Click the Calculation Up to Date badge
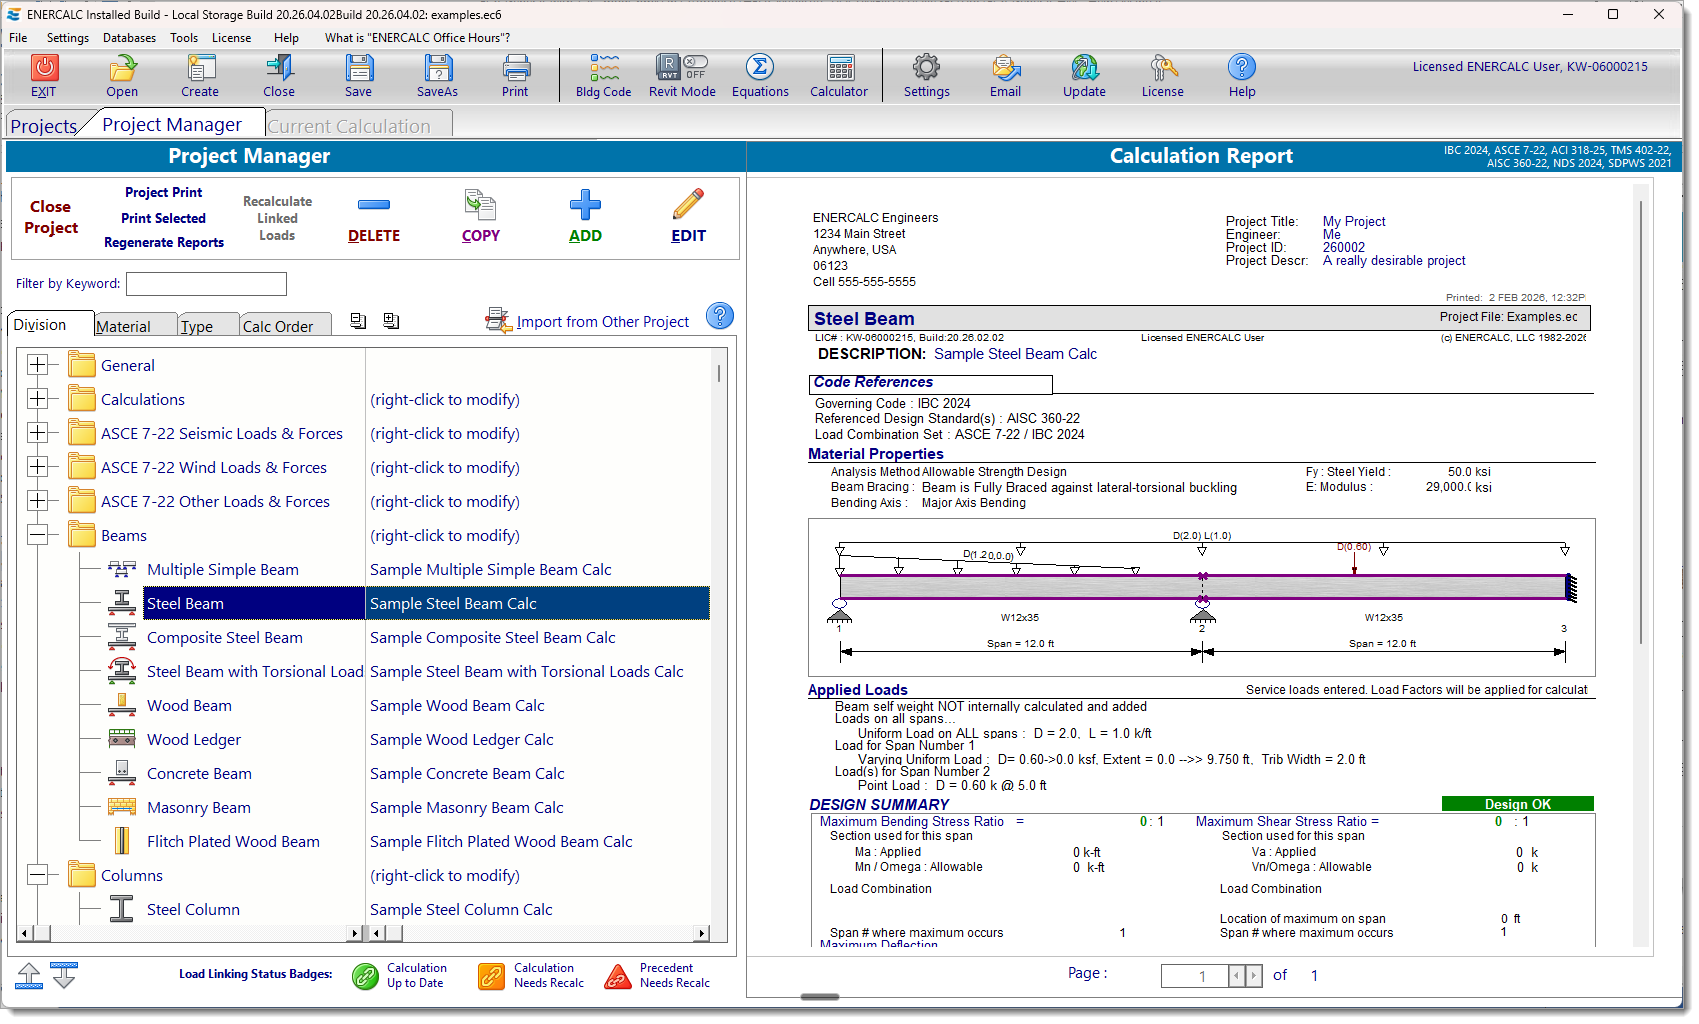1699x1024 pixels. 365,976
